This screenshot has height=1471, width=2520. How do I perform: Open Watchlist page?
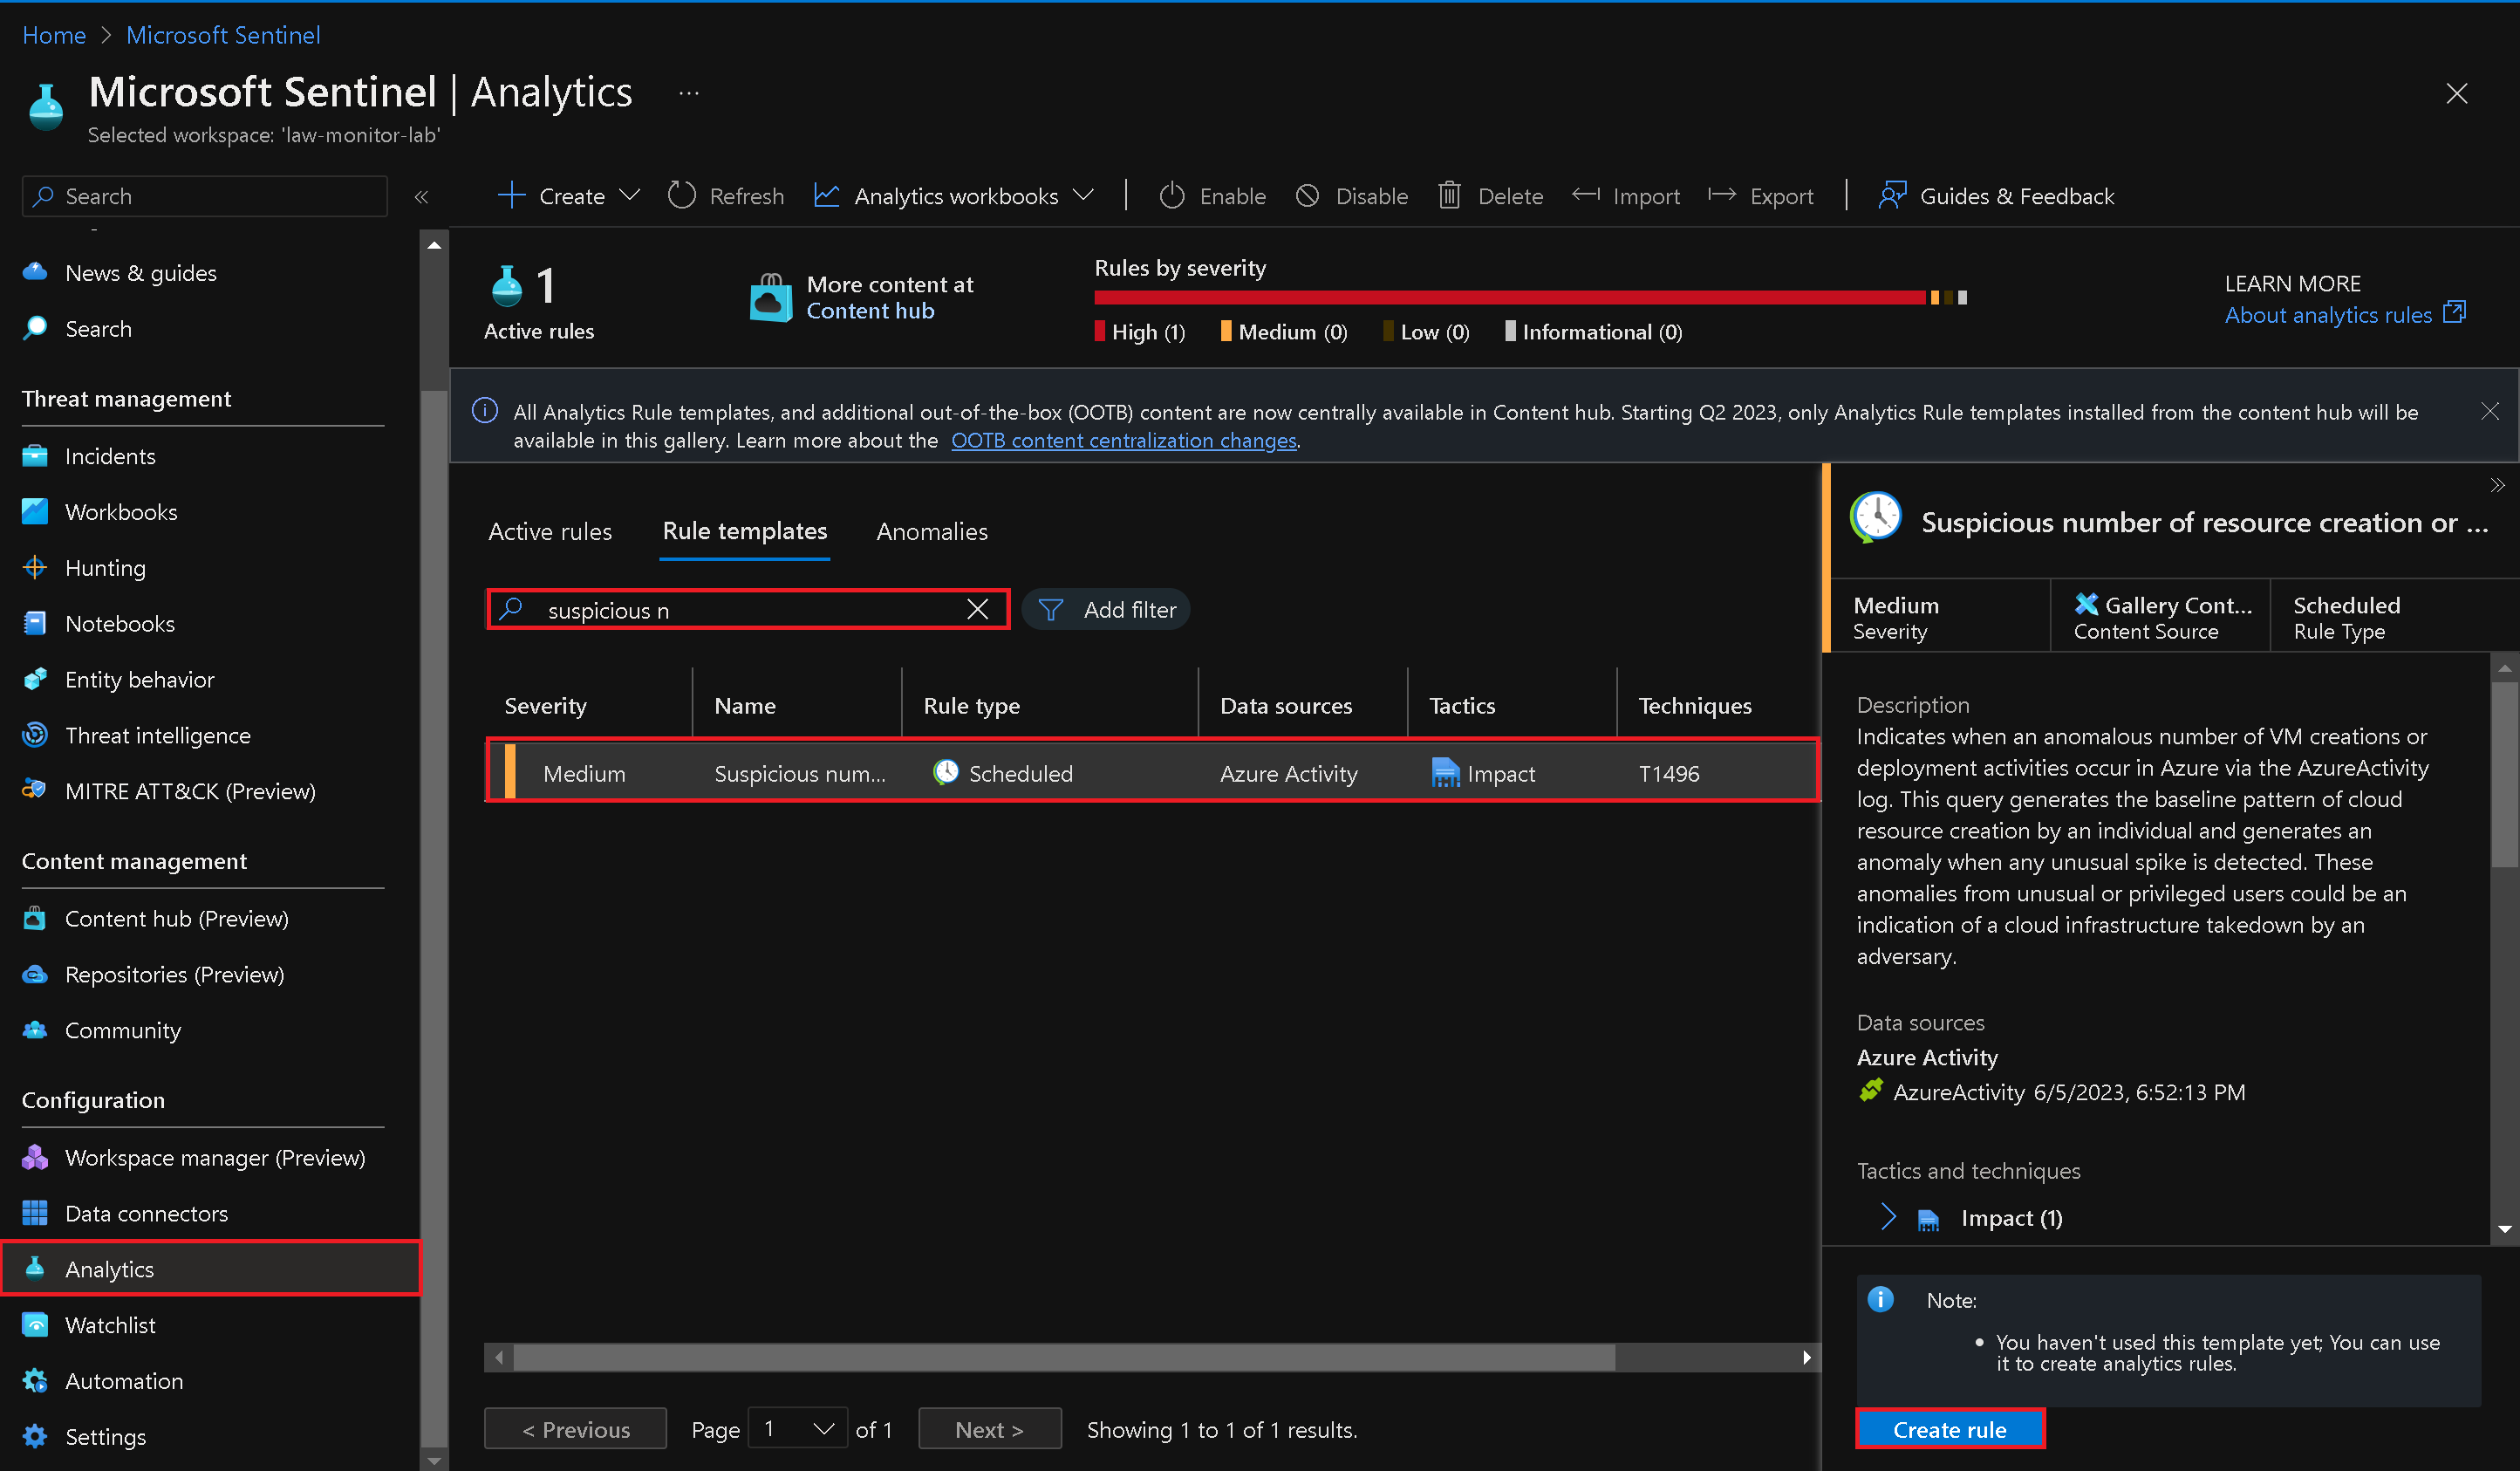click(x=110, y=1325)
